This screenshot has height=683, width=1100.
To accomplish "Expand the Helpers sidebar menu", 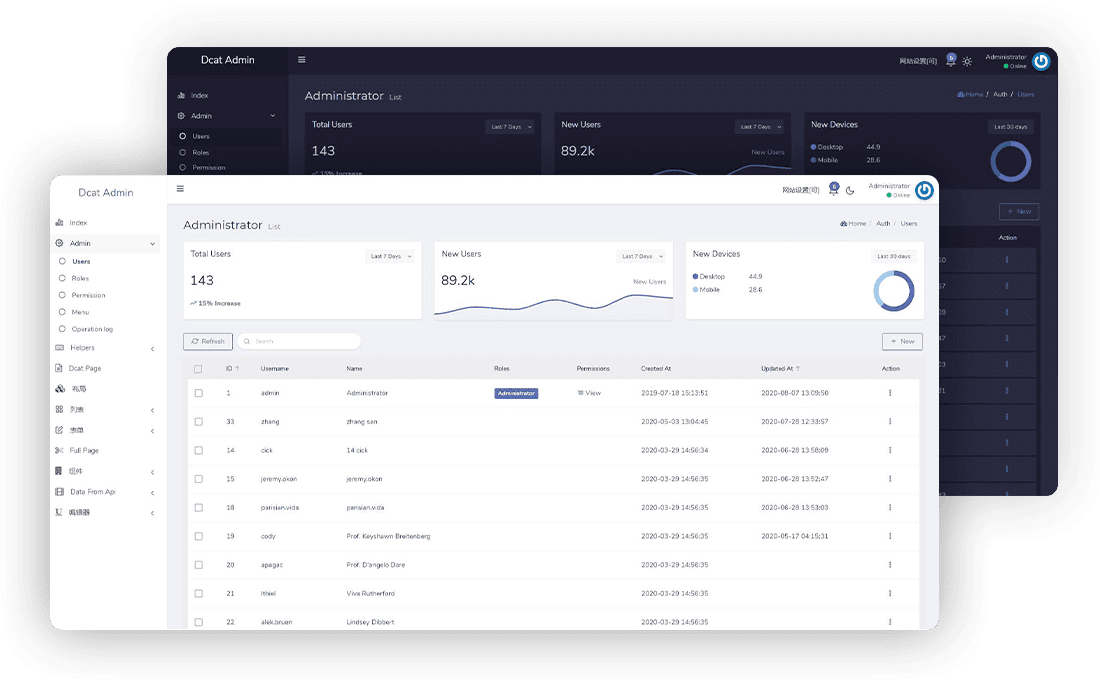I will [105, 348].
